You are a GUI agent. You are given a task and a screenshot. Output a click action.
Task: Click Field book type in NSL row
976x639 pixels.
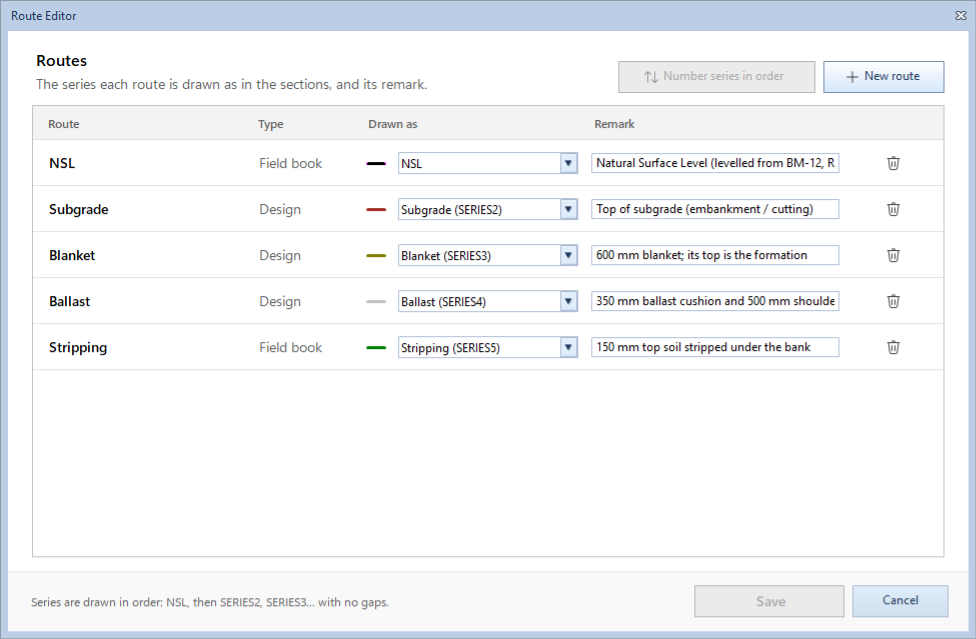tap(291, 163)
